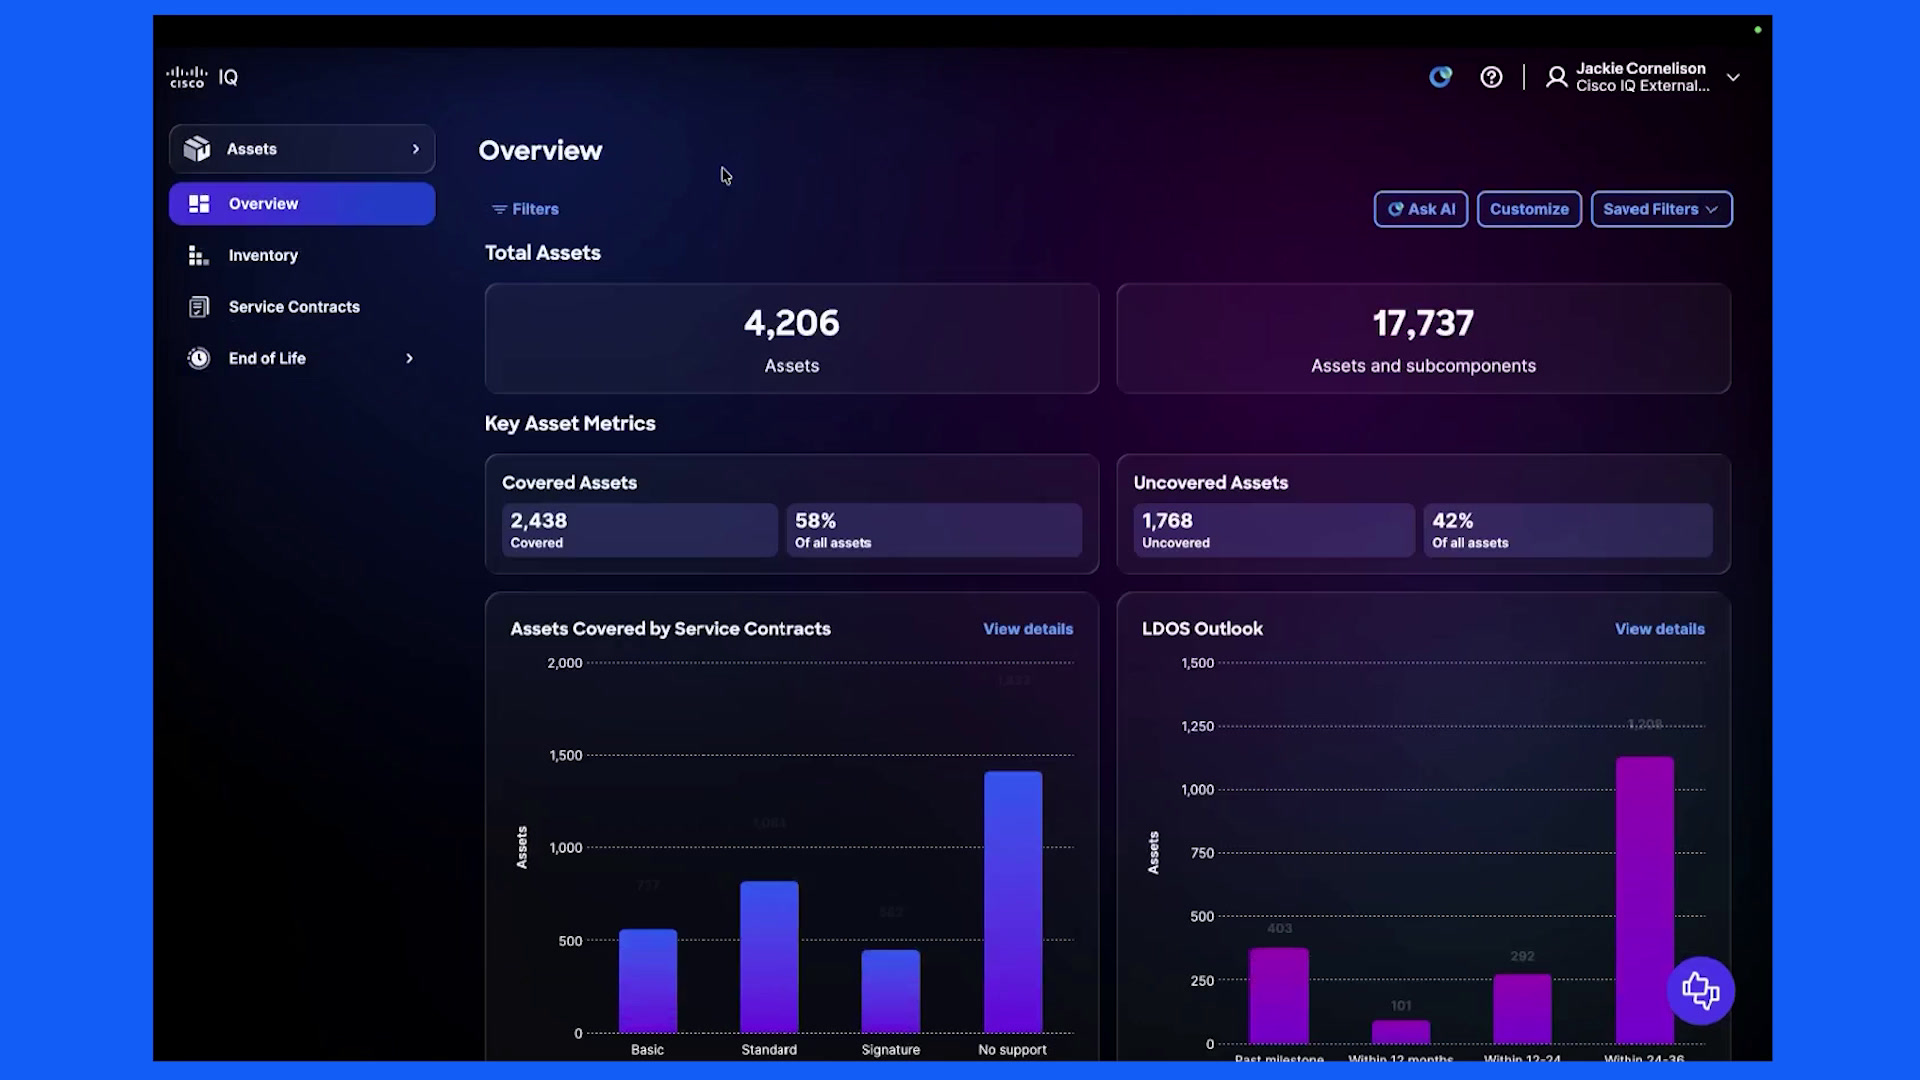
Task: Click the 1,768 Uncovered tile
Action: point(1274,530)
